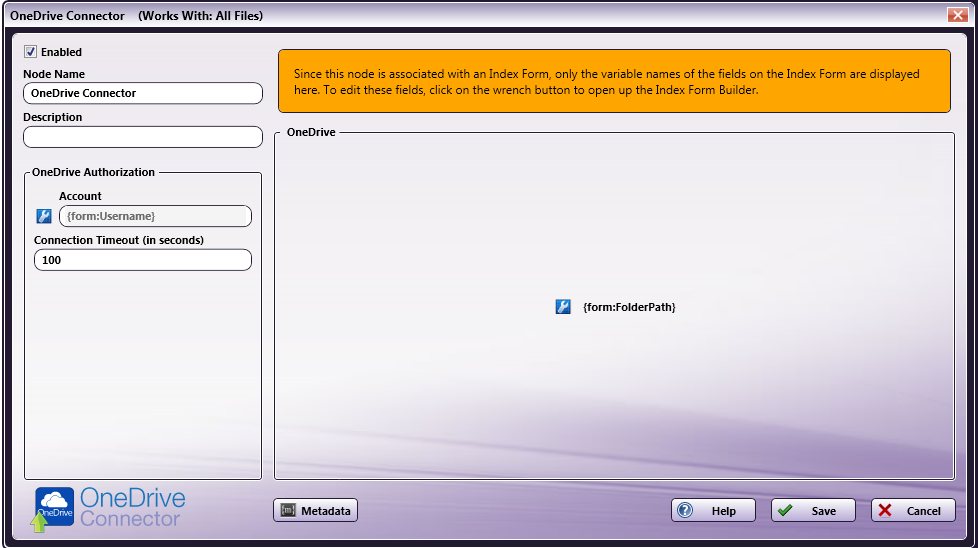Image resolution: width=978 pixels, height=548 pixels.
Task: Click the 'Account' label
Action: point(80,196)
